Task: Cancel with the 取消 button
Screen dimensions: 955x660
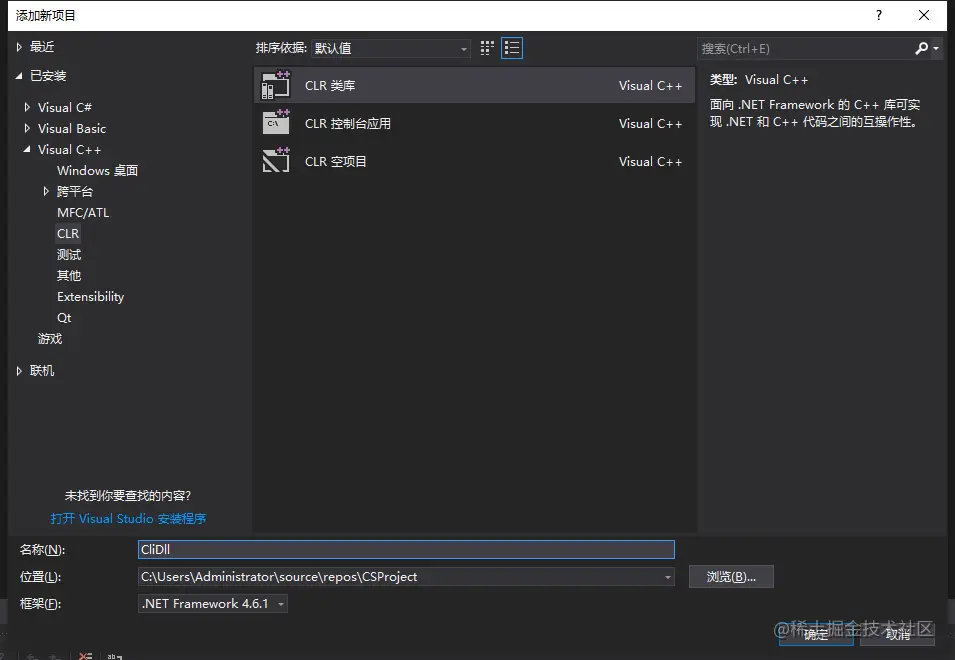Action: tap(897, 634)
